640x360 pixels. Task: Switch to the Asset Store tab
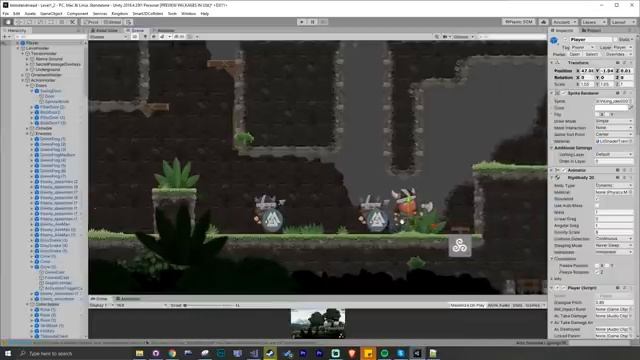coord(105,31)
